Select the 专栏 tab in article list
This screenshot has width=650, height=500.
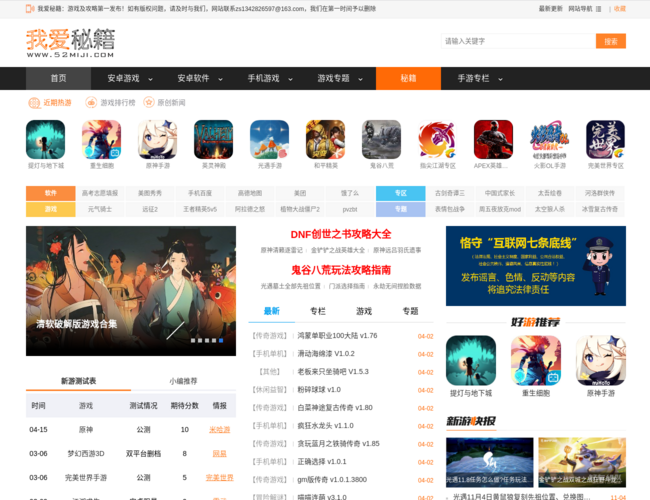coord(318,311)
